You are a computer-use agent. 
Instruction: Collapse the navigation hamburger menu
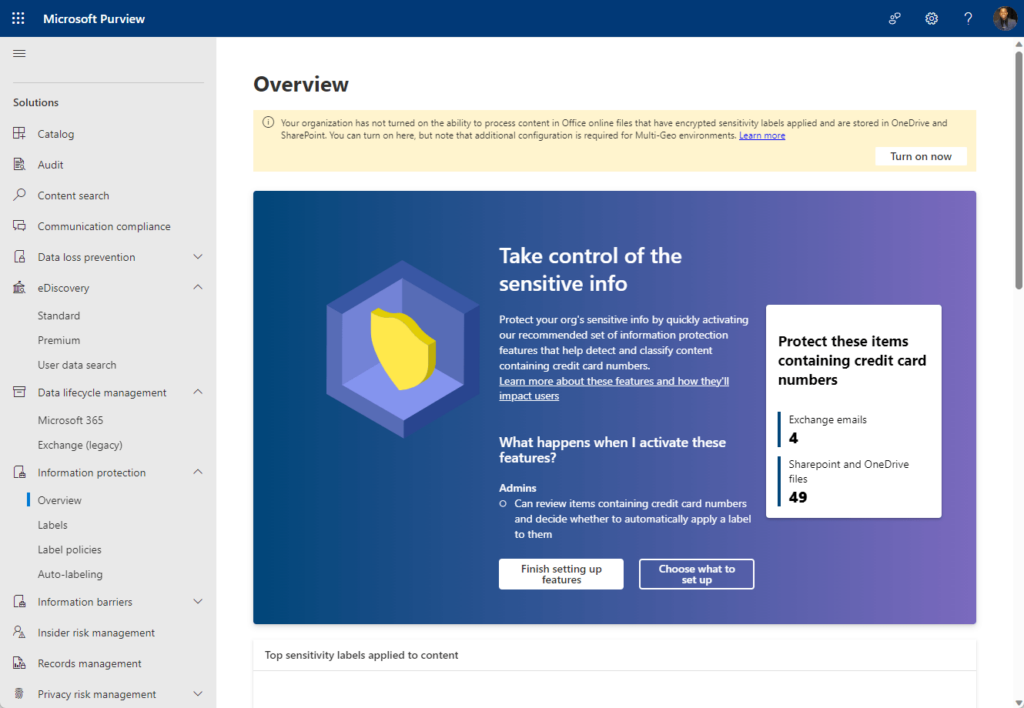[x=20, y=54]
